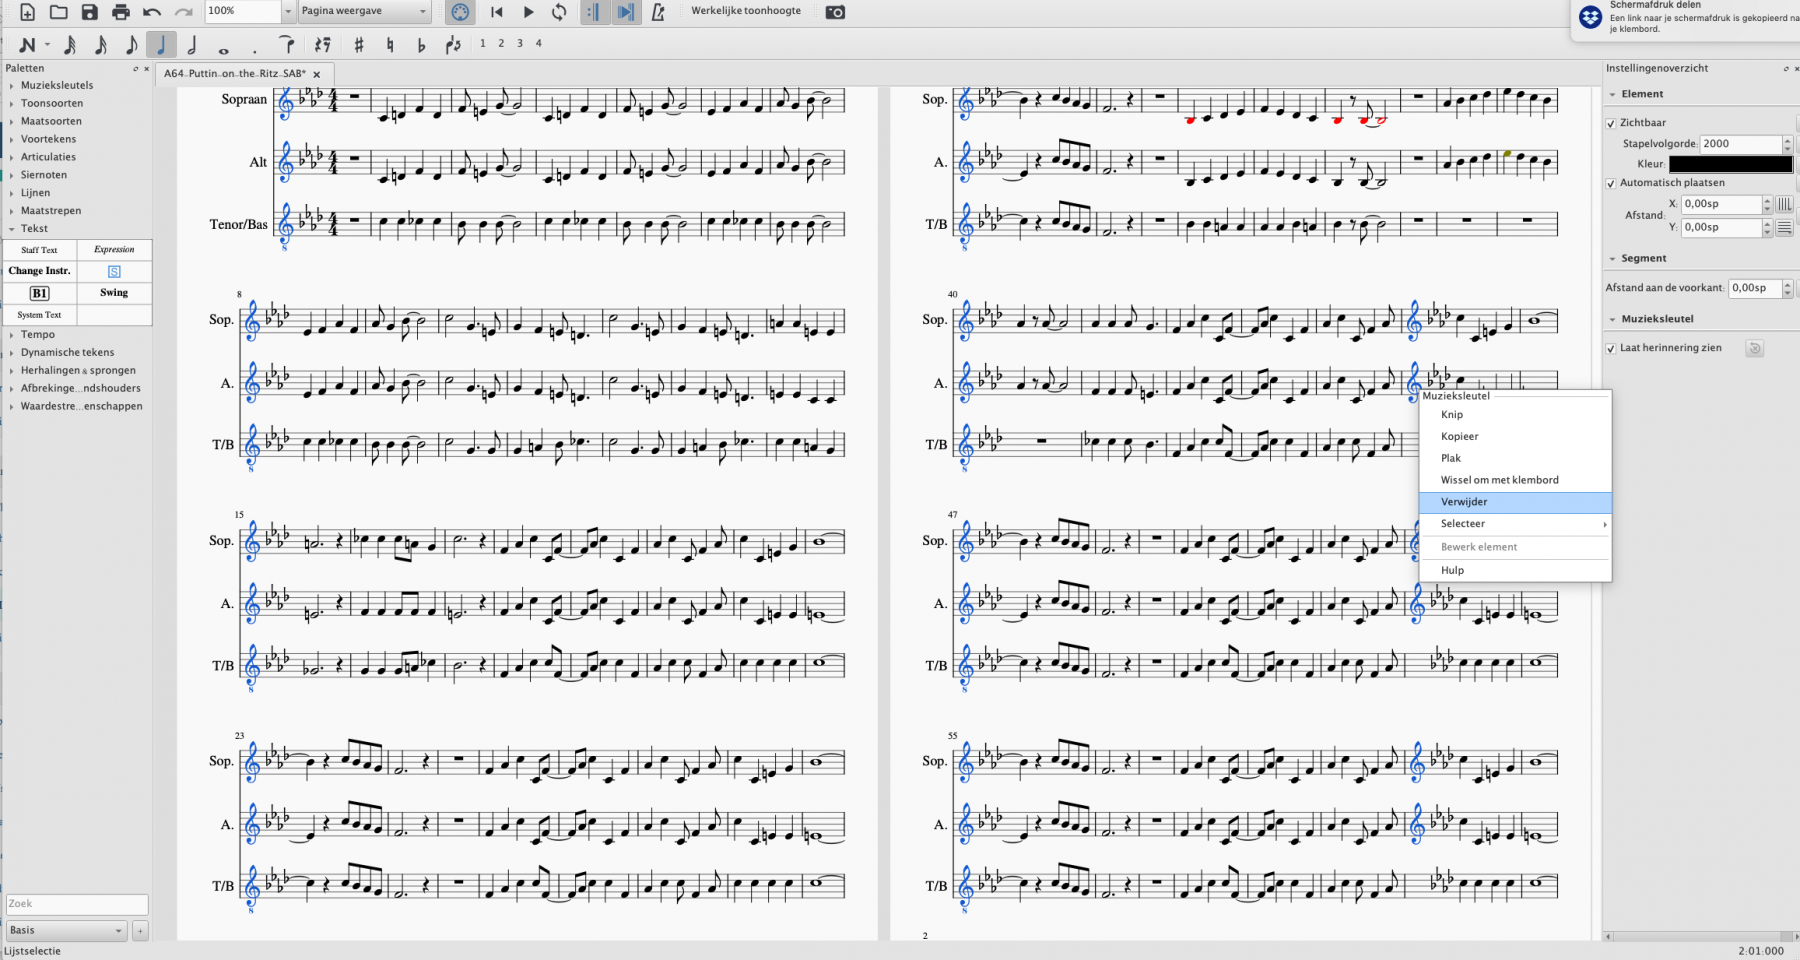Apply the sharp accidental
This screenshot has height=960, width=1800.
click(x=359, y=44)
